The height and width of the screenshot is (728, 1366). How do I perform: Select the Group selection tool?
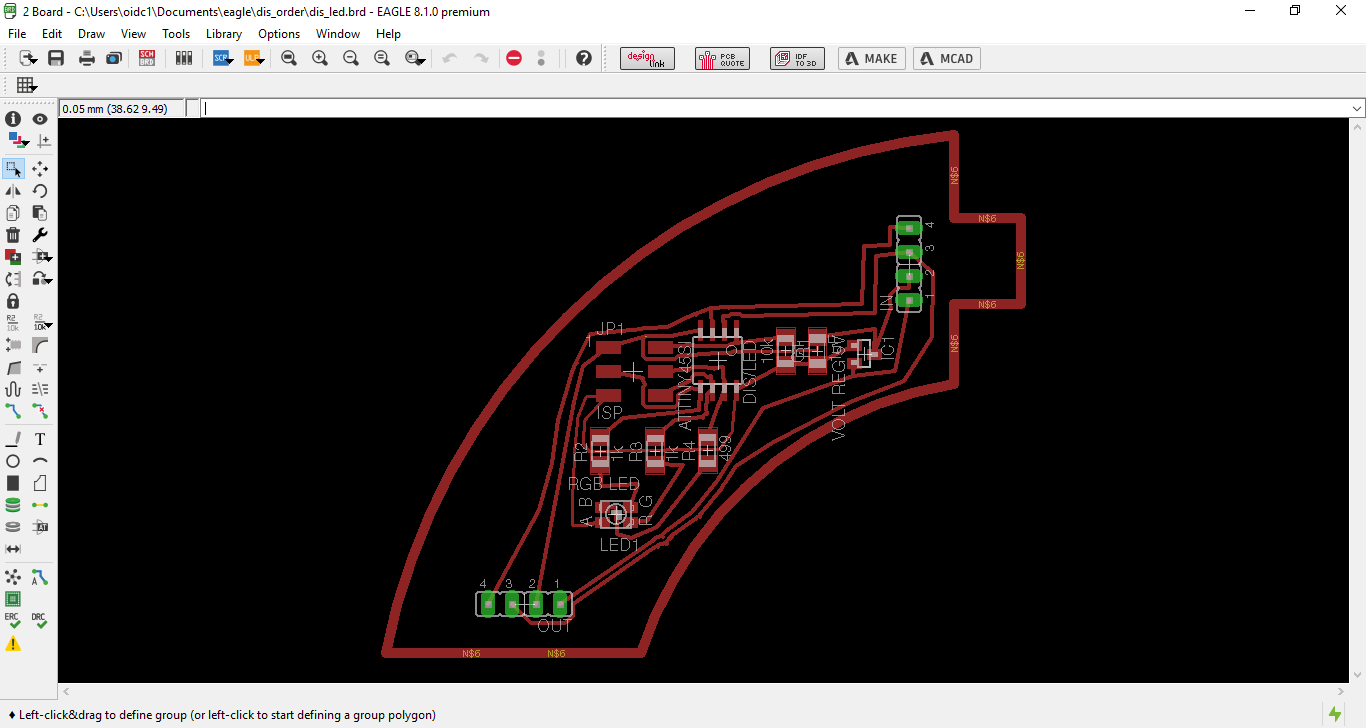click(13, 169)
